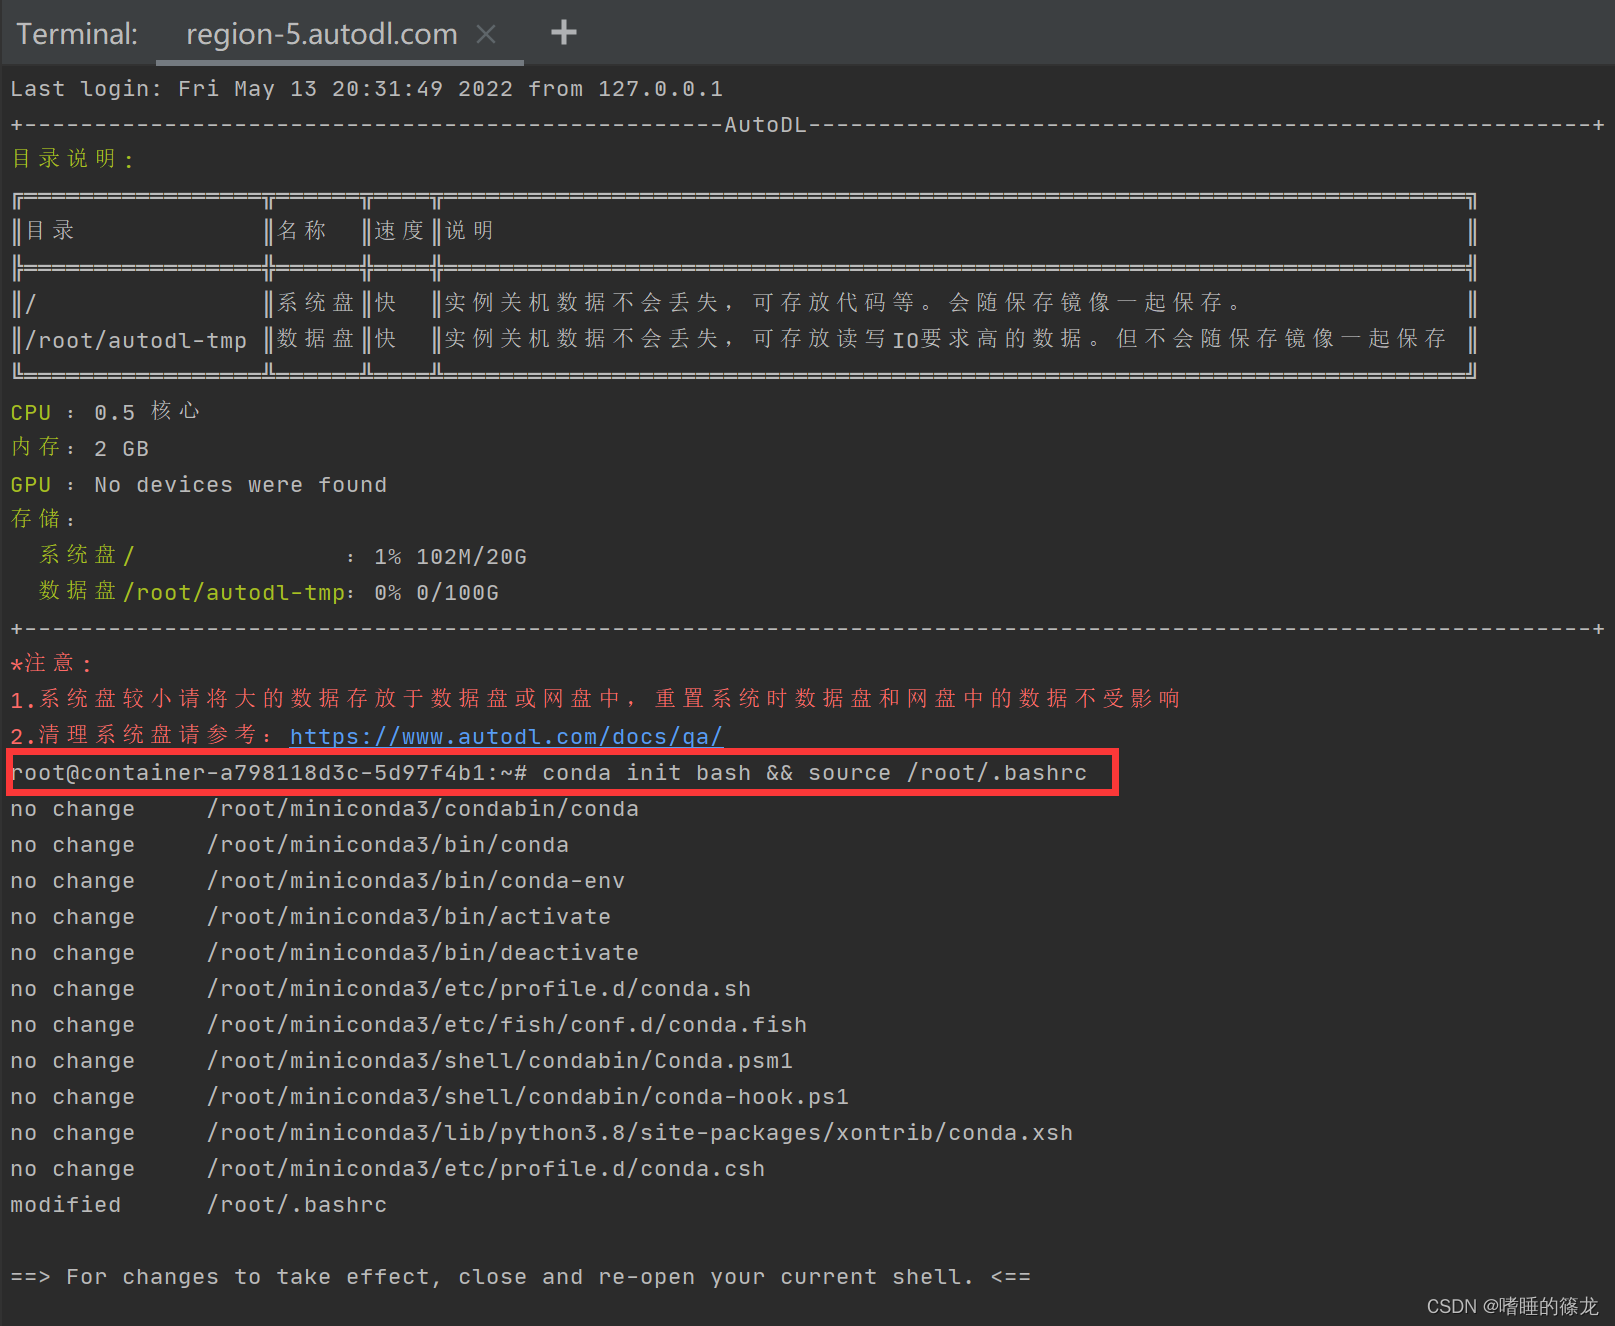Screen dimensions: 1615x1326
Task: Click the 'CPU : 0.5' line
Action: tap(105, 412)
